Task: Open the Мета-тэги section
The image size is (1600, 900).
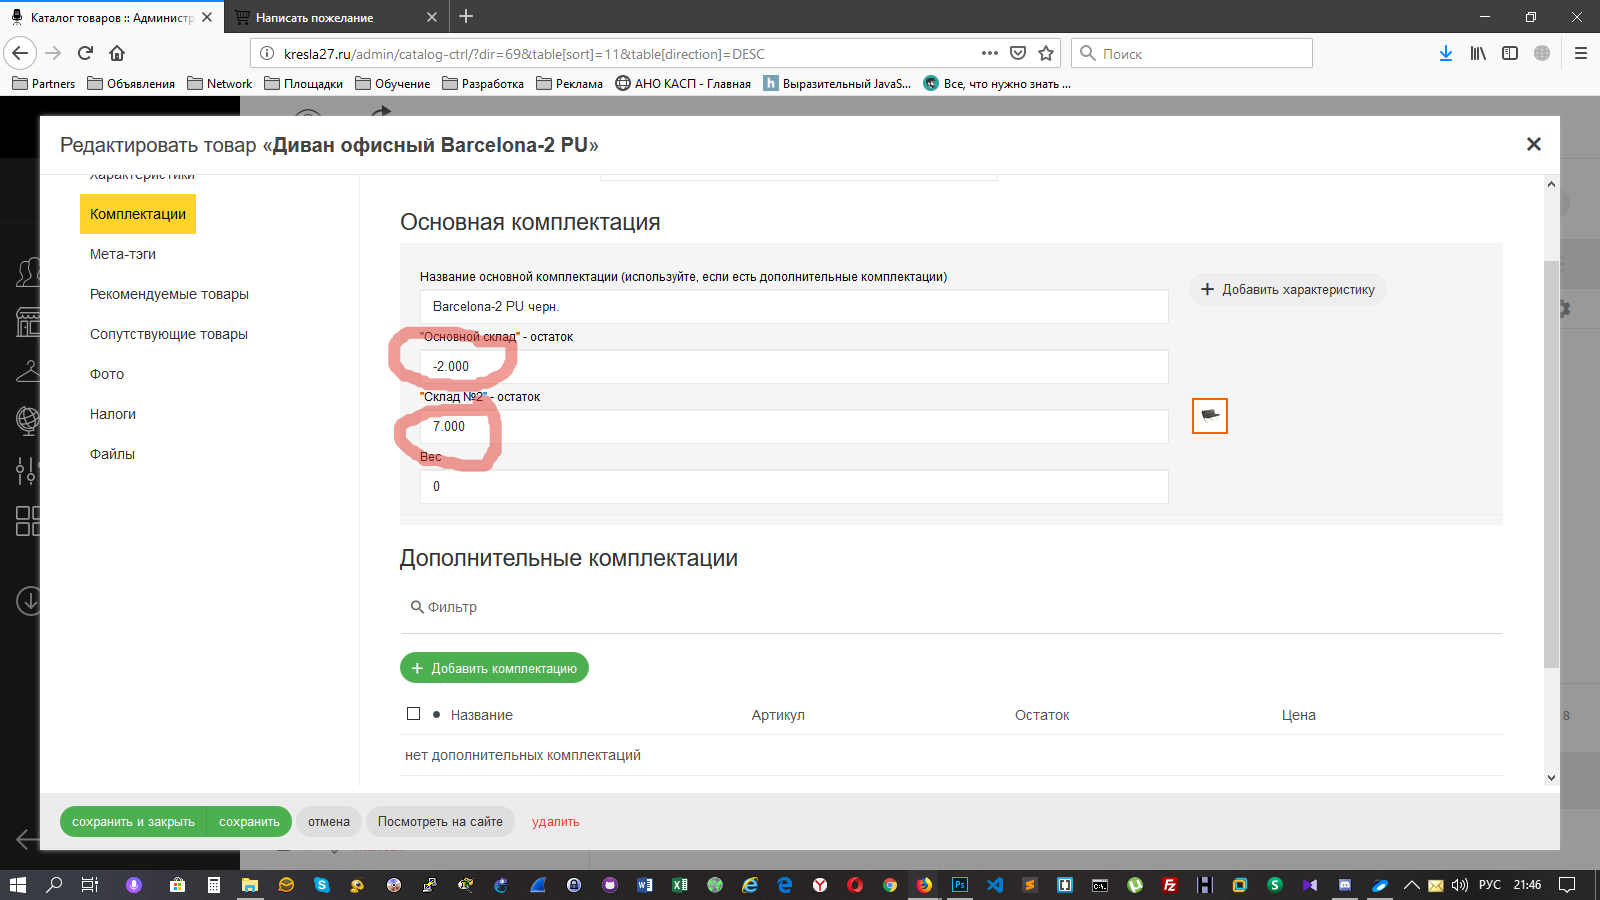Action: 123,254
